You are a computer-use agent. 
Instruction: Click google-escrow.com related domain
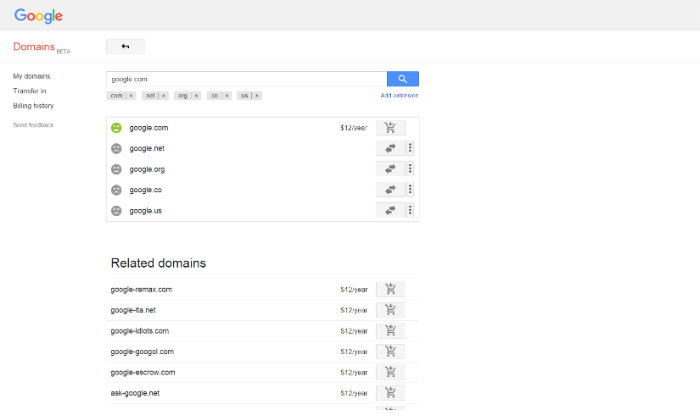[143, 372]
